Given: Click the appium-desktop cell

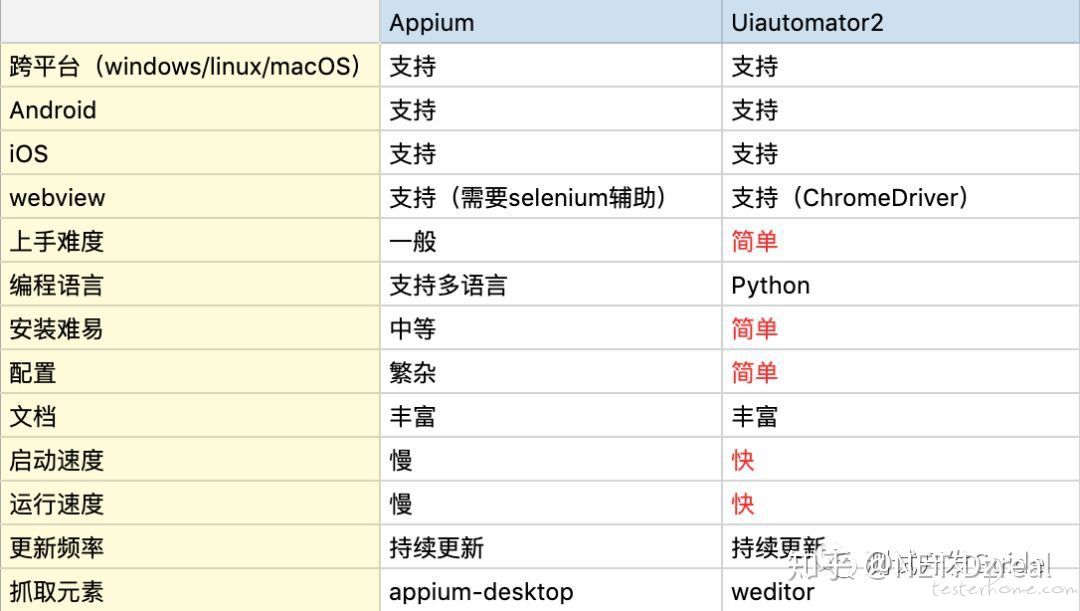Looking at the screenshot, I should pyautogui.click(x=481, y=592).
